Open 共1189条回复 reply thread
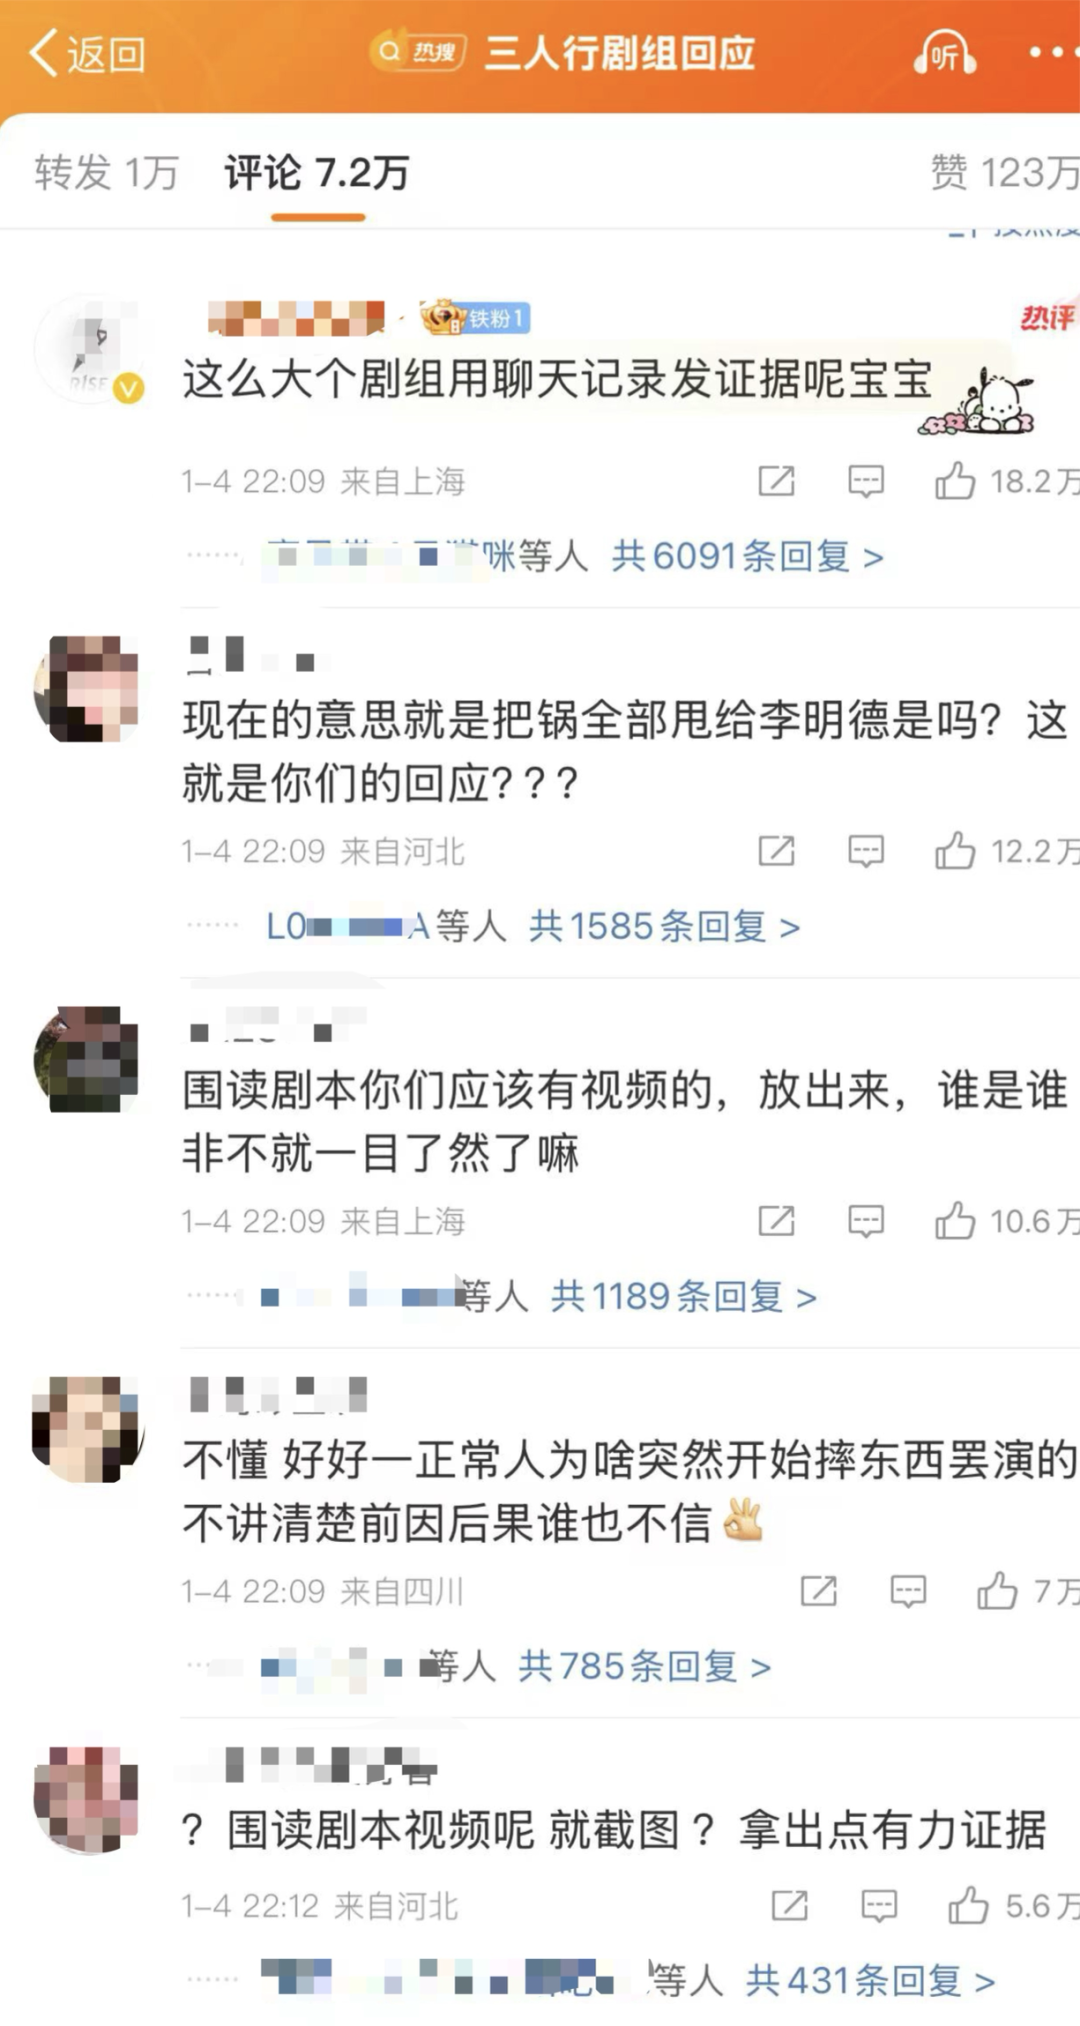The image size is (1080, 2026). [684, 1296]
